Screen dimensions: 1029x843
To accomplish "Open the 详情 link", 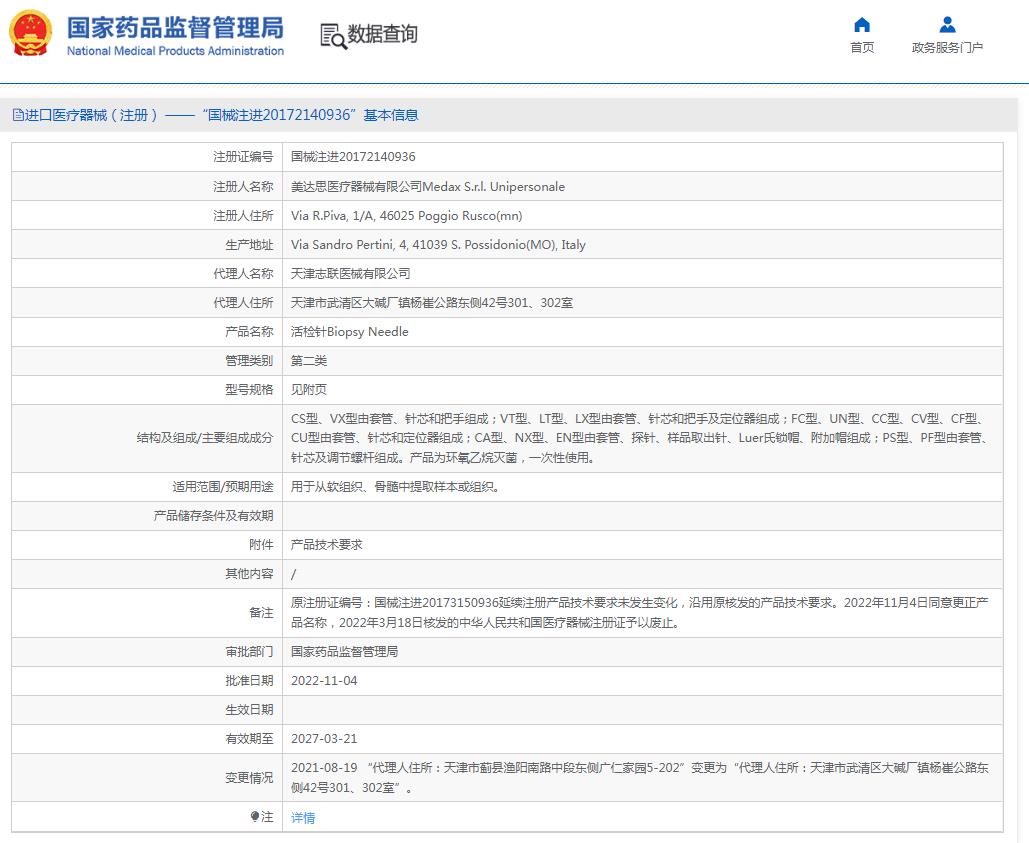I will coord(303,817).
